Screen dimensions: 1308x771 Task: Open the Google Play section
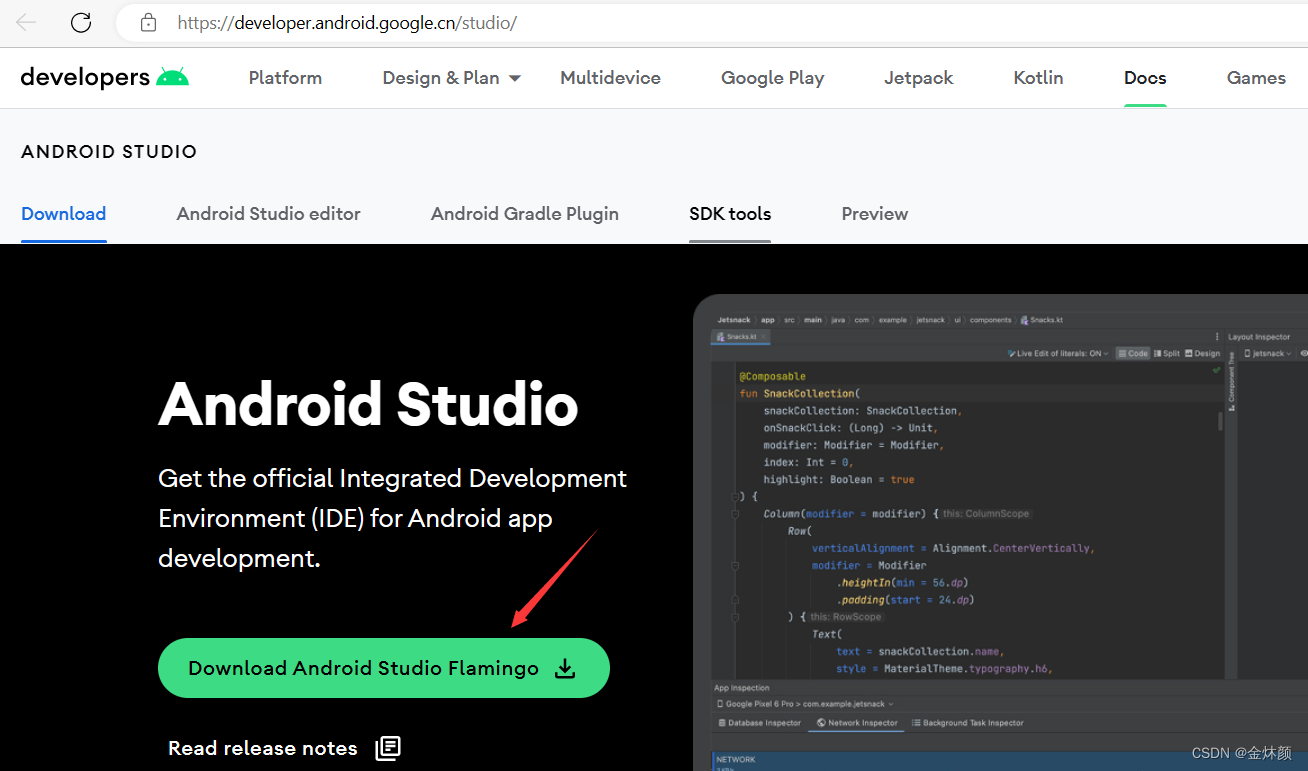[x=772, y=77]
